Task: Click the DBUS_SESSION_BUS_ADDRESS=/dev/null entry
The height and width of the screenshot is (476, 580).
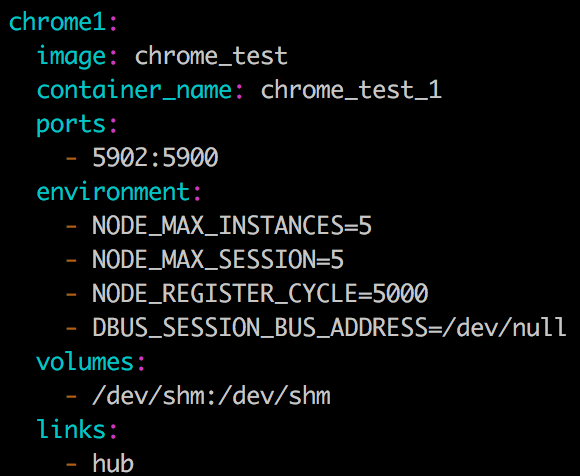Action: click(329, 327)
